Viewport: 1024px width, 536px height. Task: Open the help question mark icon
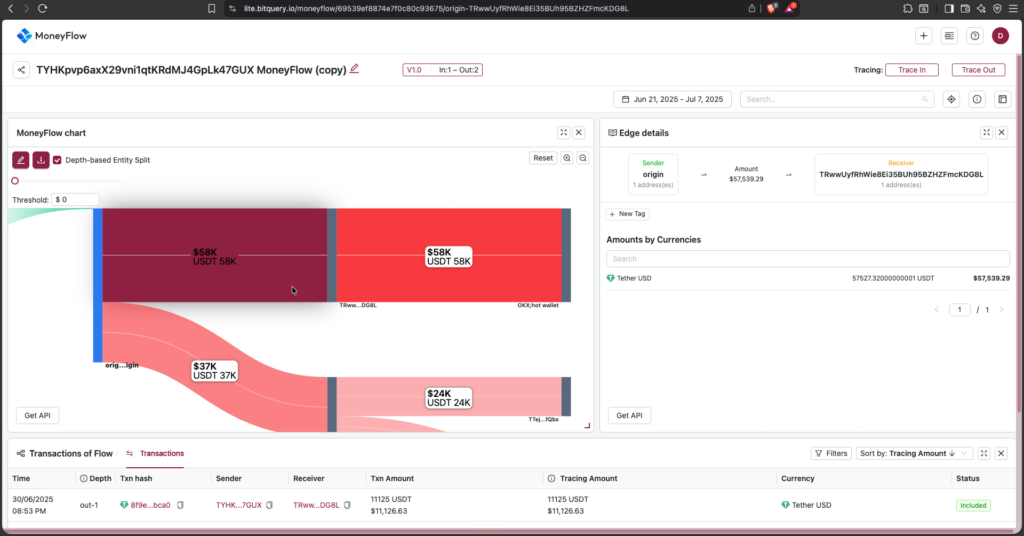click(974, 36)
